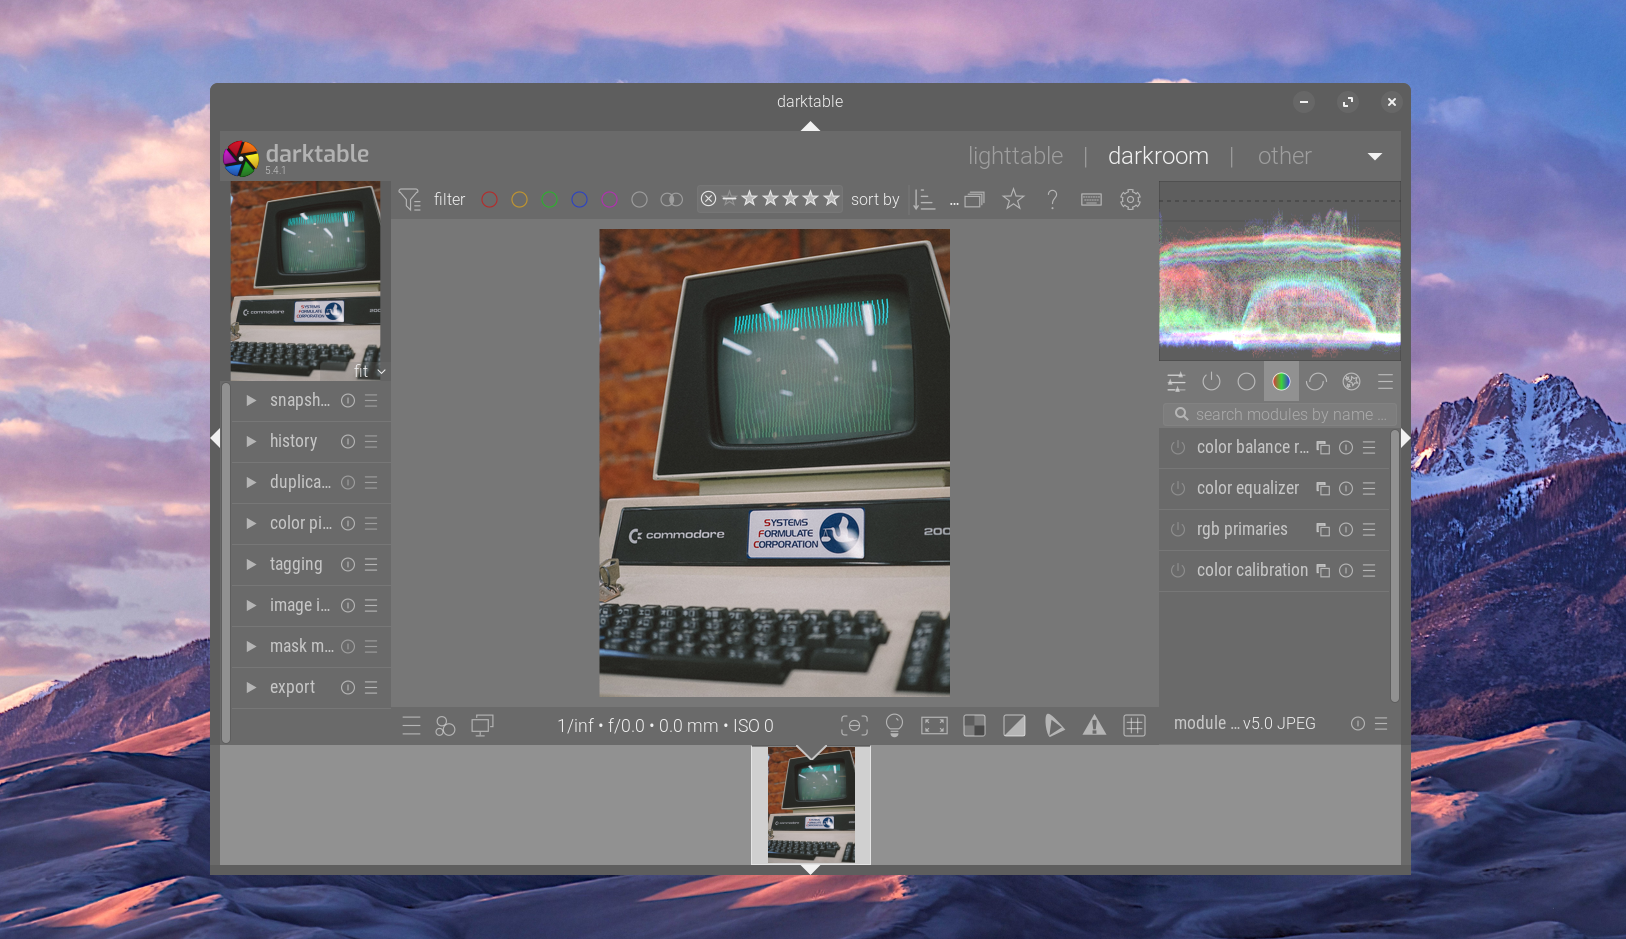Select the base modules group
Screen dimensions: 1626x939
pyautogui.click(x=1246, y=382)
